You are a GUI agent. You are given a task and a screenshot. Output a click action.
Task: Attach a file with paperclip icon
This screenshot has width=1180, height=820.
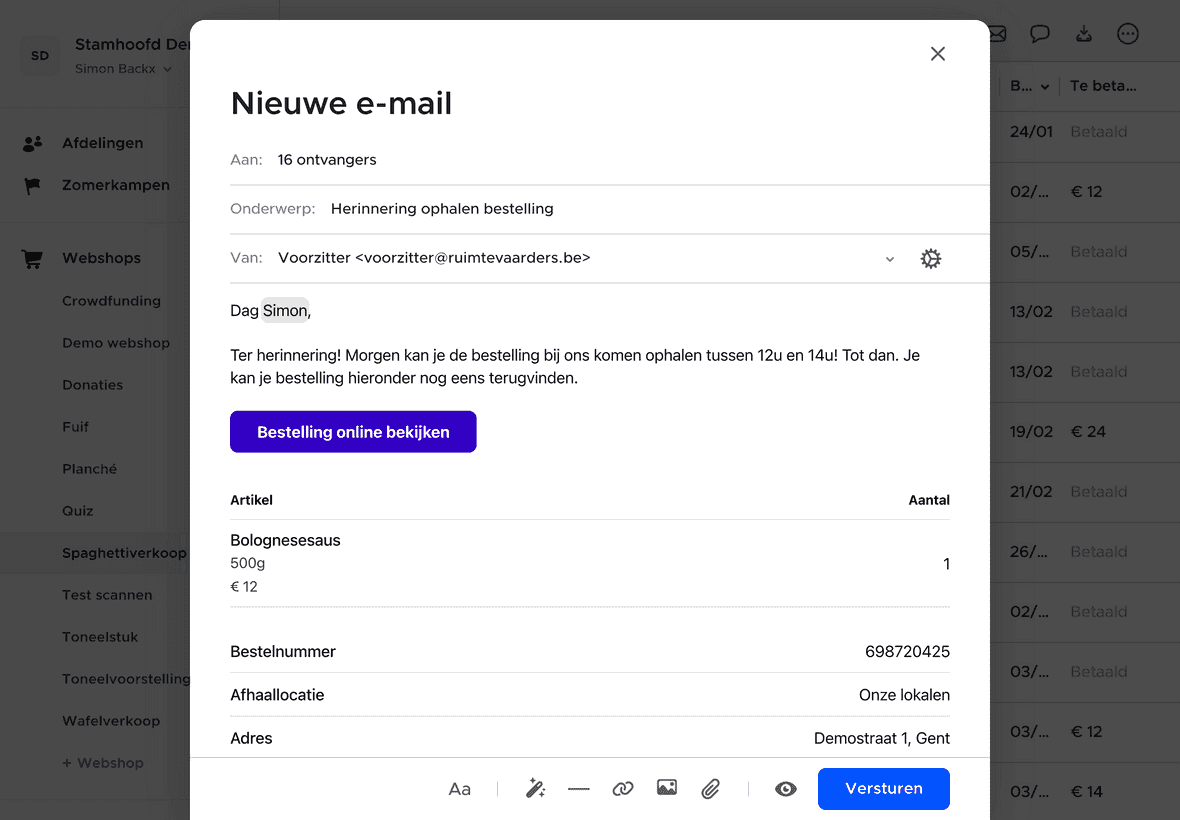711,789
